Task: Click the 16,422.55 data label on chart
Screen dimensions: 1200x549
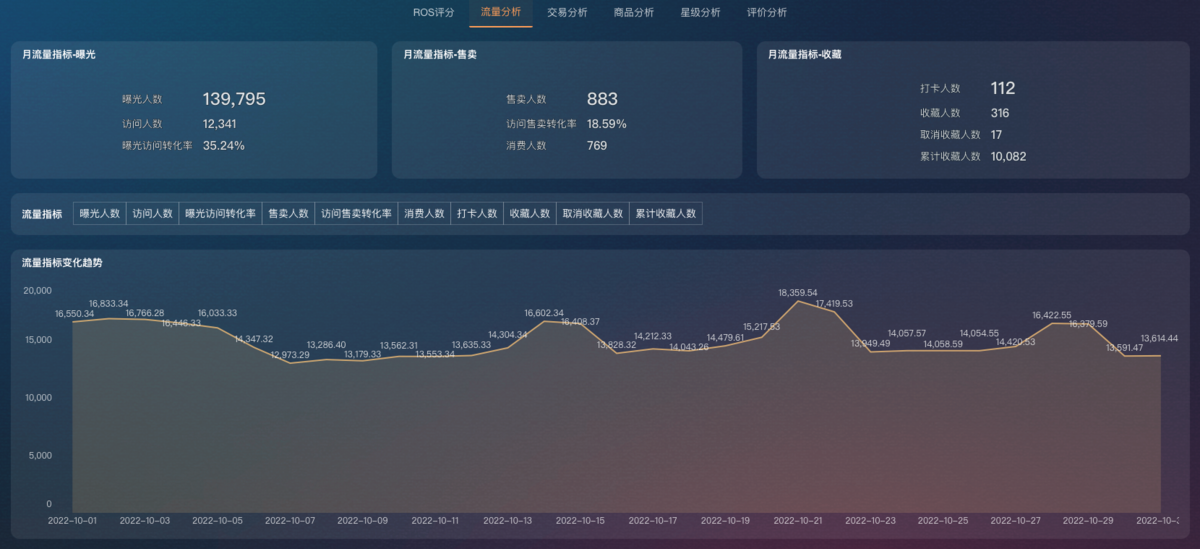Action: (x=1052, y=315)
